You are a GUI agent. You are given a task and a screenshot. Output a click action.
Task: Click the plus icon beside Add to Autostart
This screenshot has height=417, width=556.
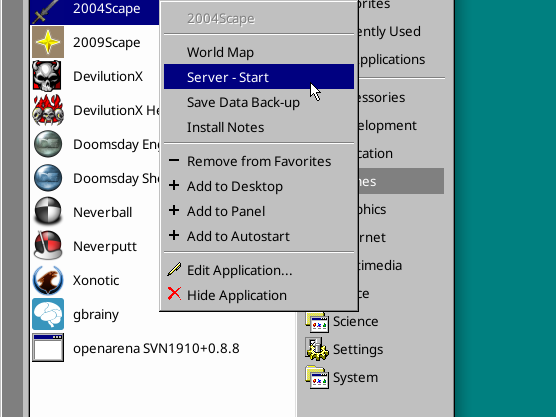[x=174, y=235]
